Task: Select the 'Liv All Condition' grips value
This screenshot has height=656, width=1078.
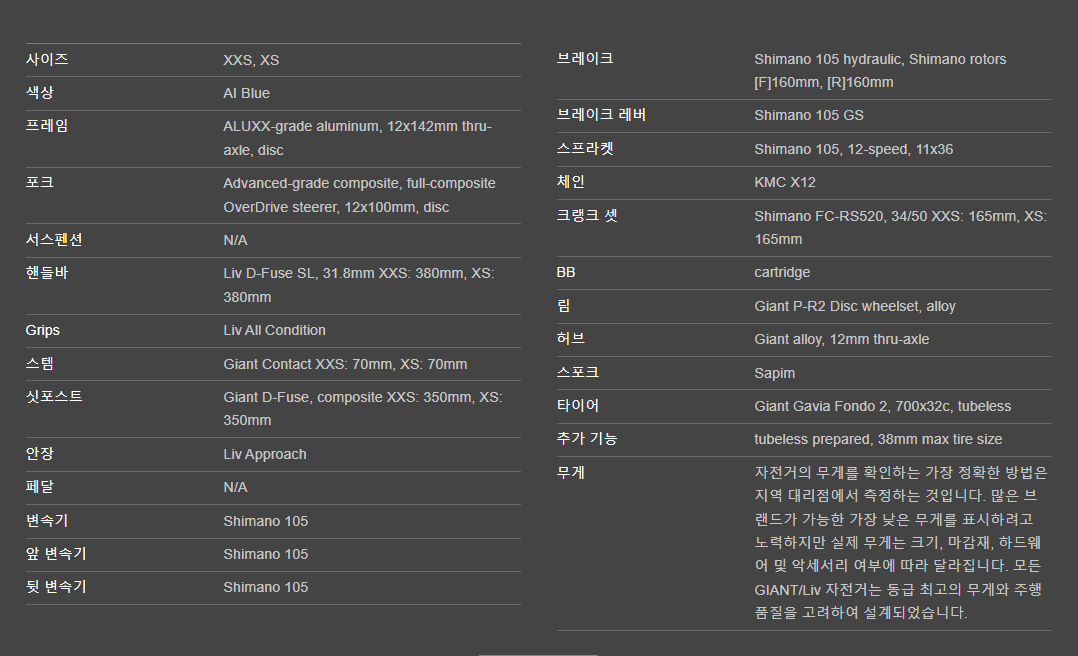Action: (x=274, y=330)
